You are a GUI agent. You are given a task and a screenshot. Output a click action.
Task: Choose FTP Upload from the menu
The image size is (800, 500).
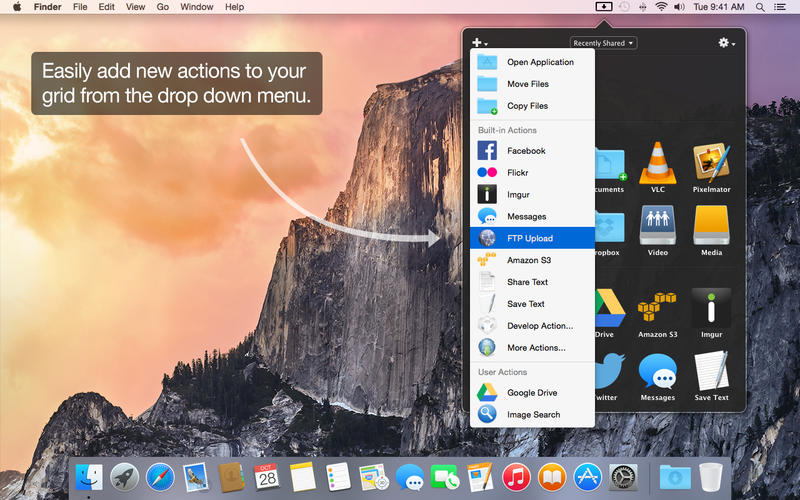[532, 238]
